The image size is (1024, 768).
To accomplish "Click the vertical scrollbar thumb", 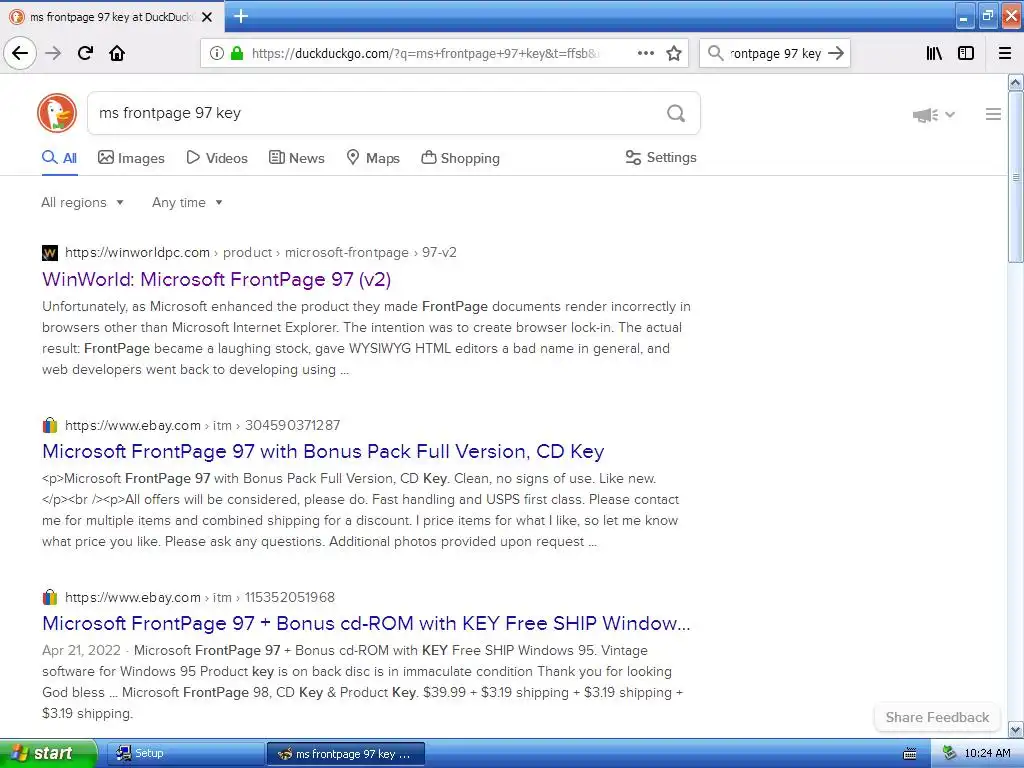I will point(1016,176).
